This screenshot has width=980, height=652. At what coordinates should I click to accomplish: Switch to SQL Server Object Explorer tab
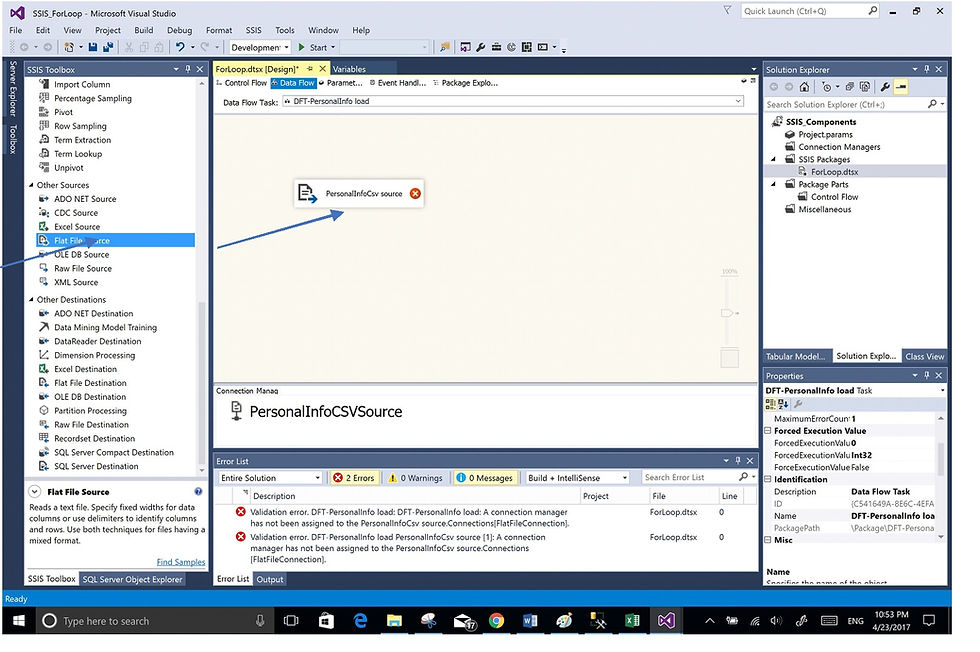(132, 579)
